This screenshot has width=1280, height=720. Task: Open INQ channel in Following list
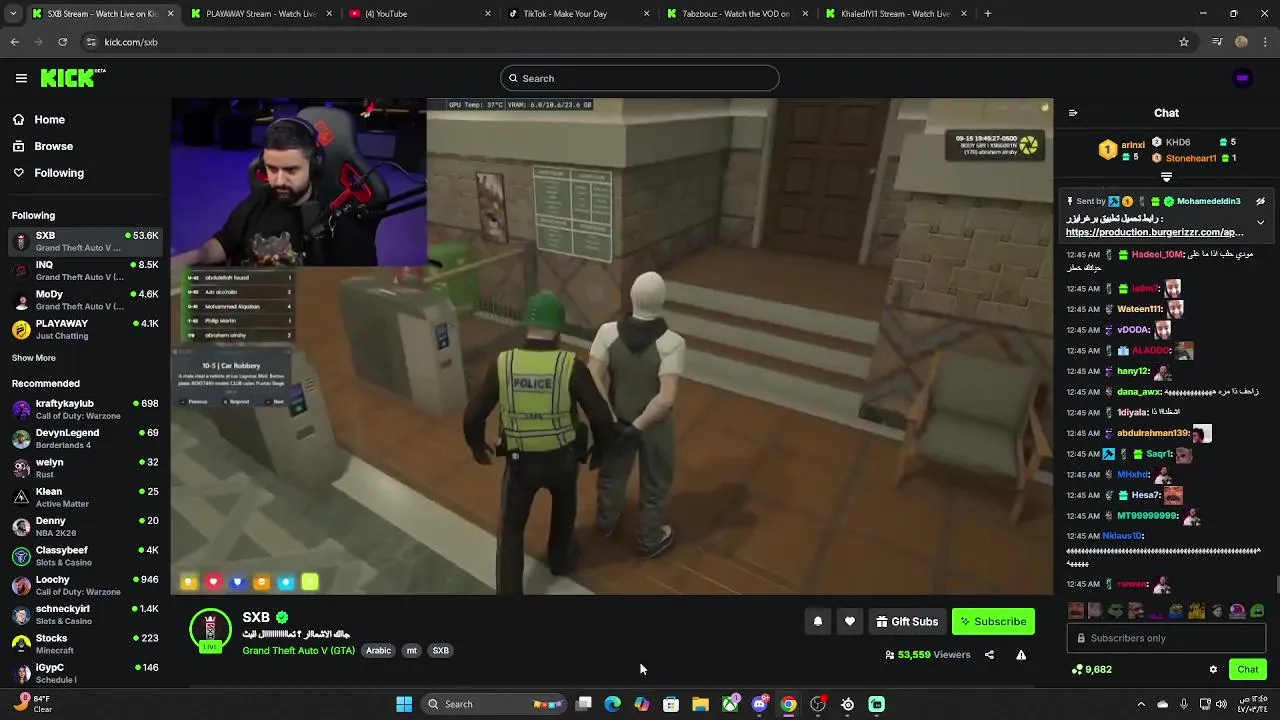85,271
